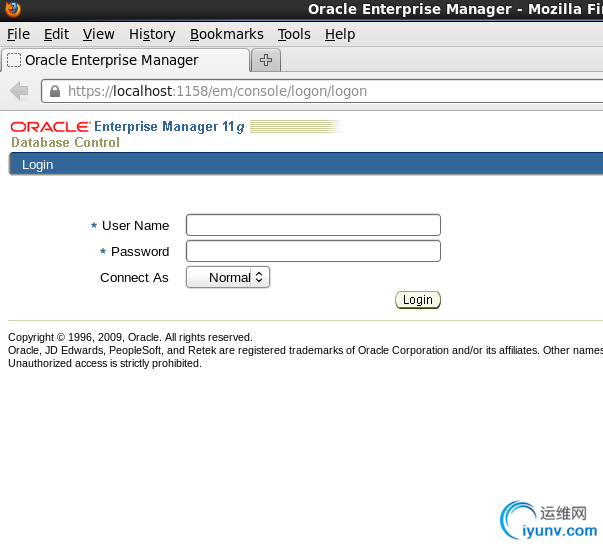Image resolution: width=603 pixels, height=547 pixels.
Task: Click the Copyright 1996, 2009 Oracle line
Action: click(x=130, y=337)
